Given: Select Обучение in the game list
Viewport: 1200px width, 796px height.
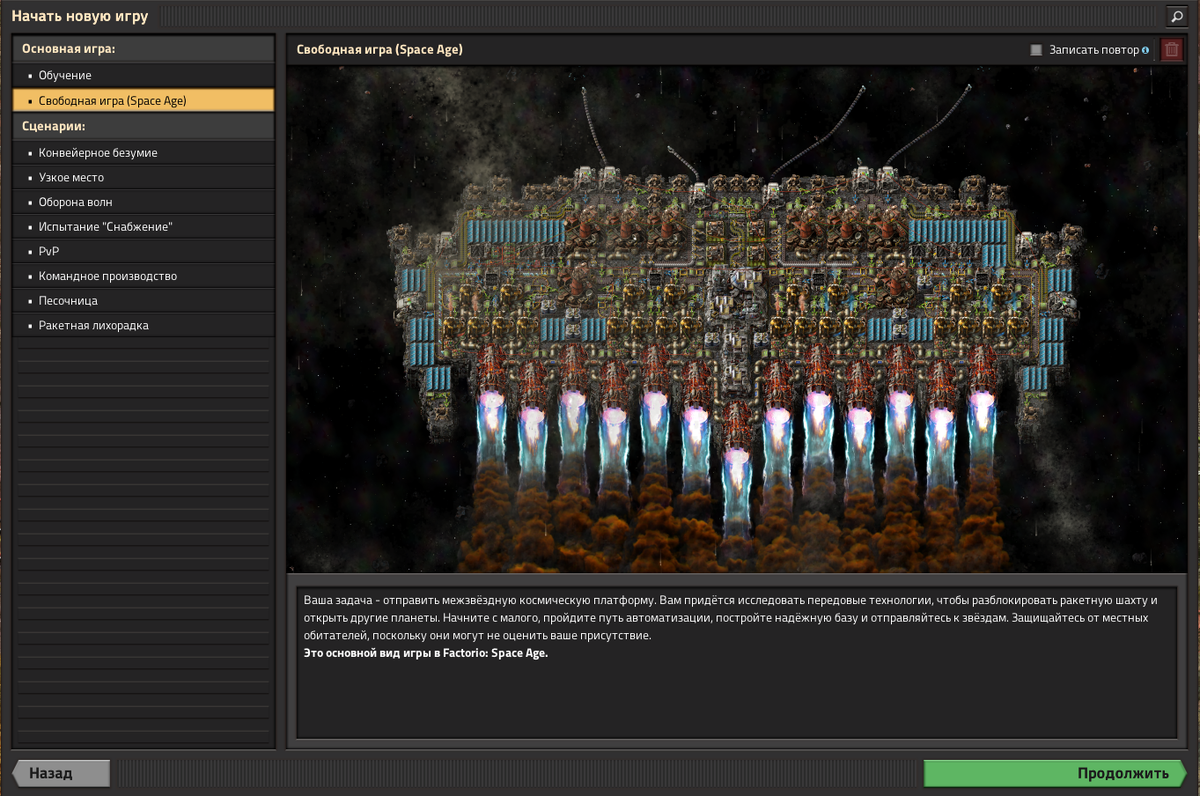Looking at the screenshot, I should click(144, 75).
